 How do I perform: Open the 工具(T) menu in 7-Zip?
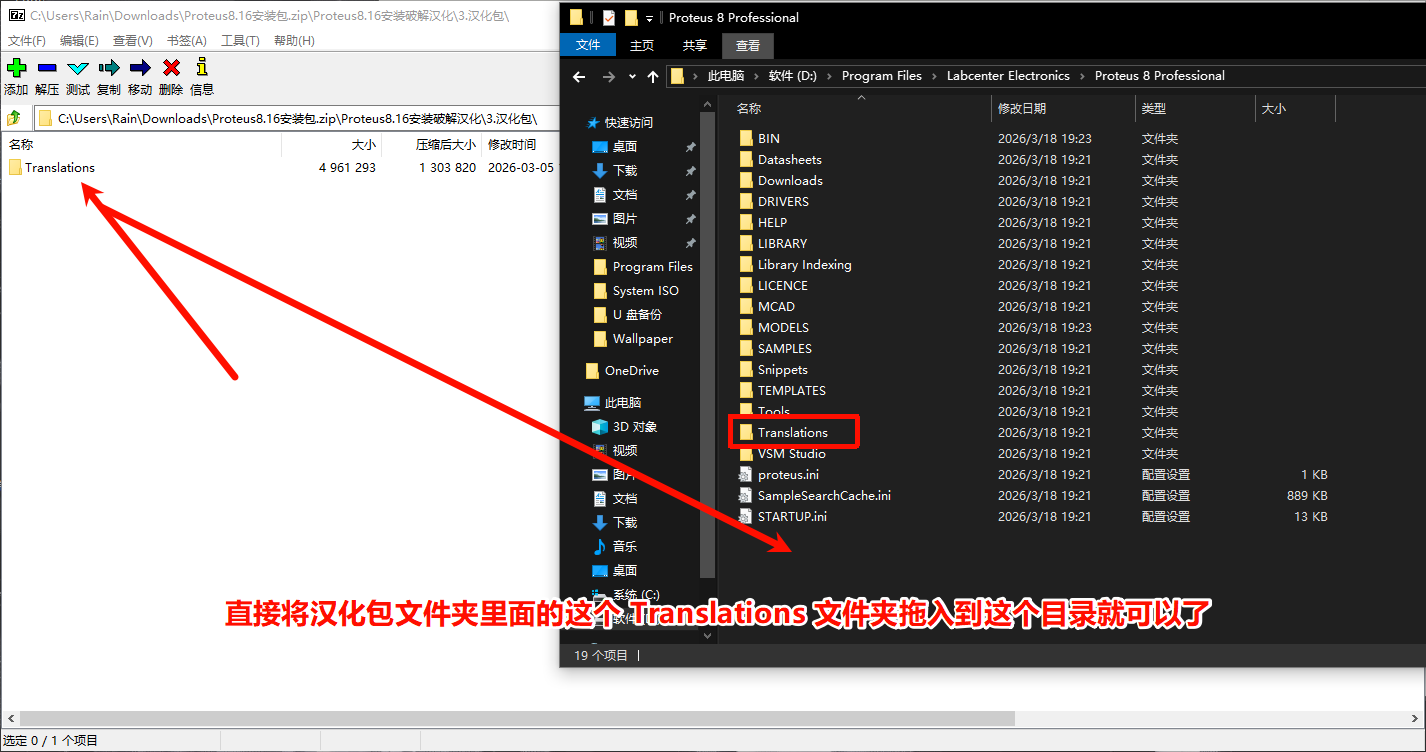coord(240,41)
